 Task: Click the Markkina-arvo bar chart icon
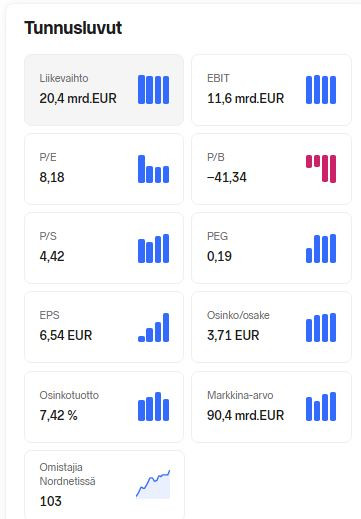coord(321,406)
